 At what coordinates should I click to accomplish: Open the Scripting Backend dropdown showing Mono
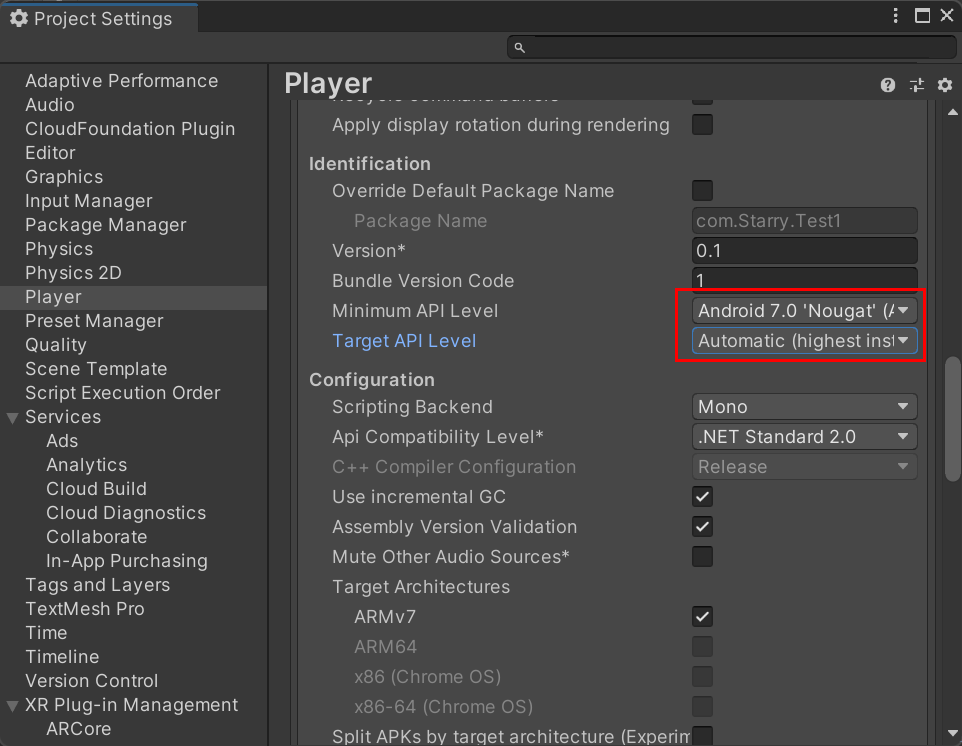[804, 407]
